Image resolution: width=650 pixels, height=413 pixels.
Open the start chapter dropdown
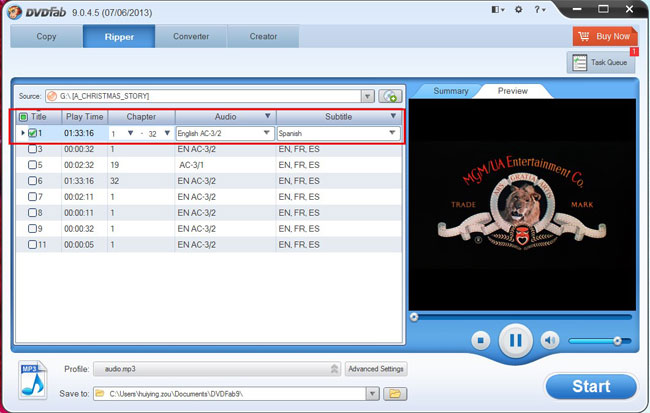[x=130, y=133]
